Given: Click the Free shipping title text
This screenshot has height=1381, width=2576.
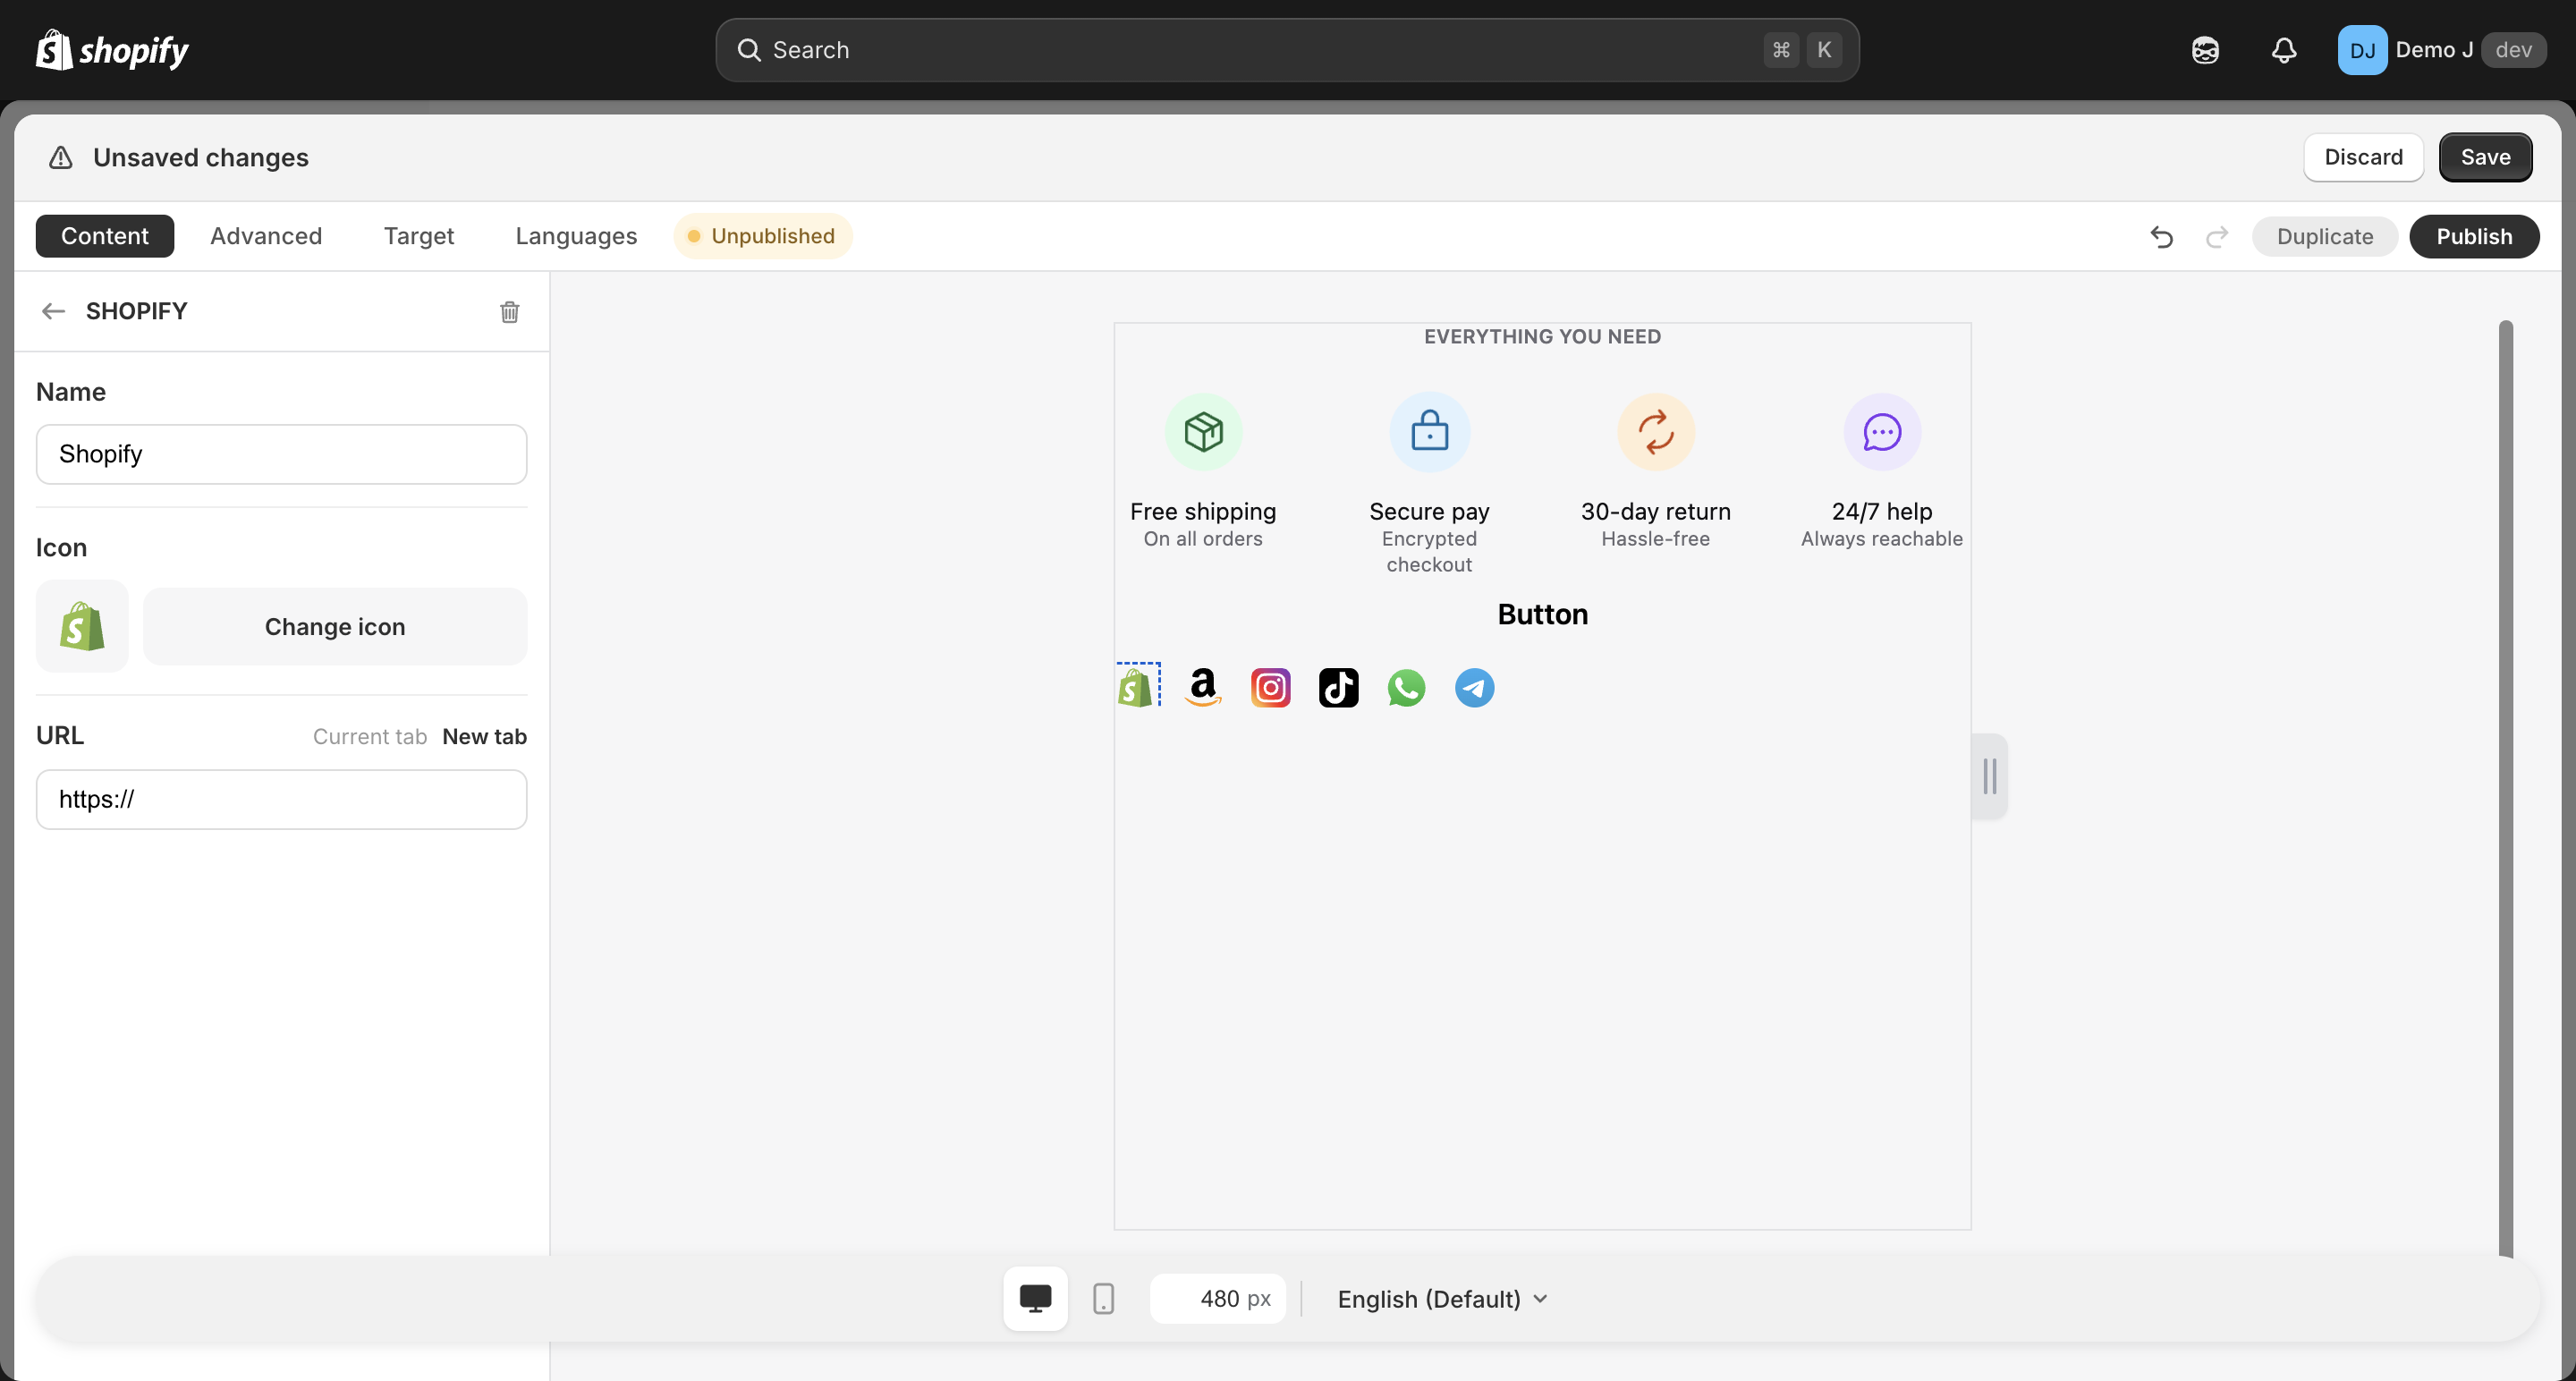Looking at the screenshot, I should point(1203,512).
